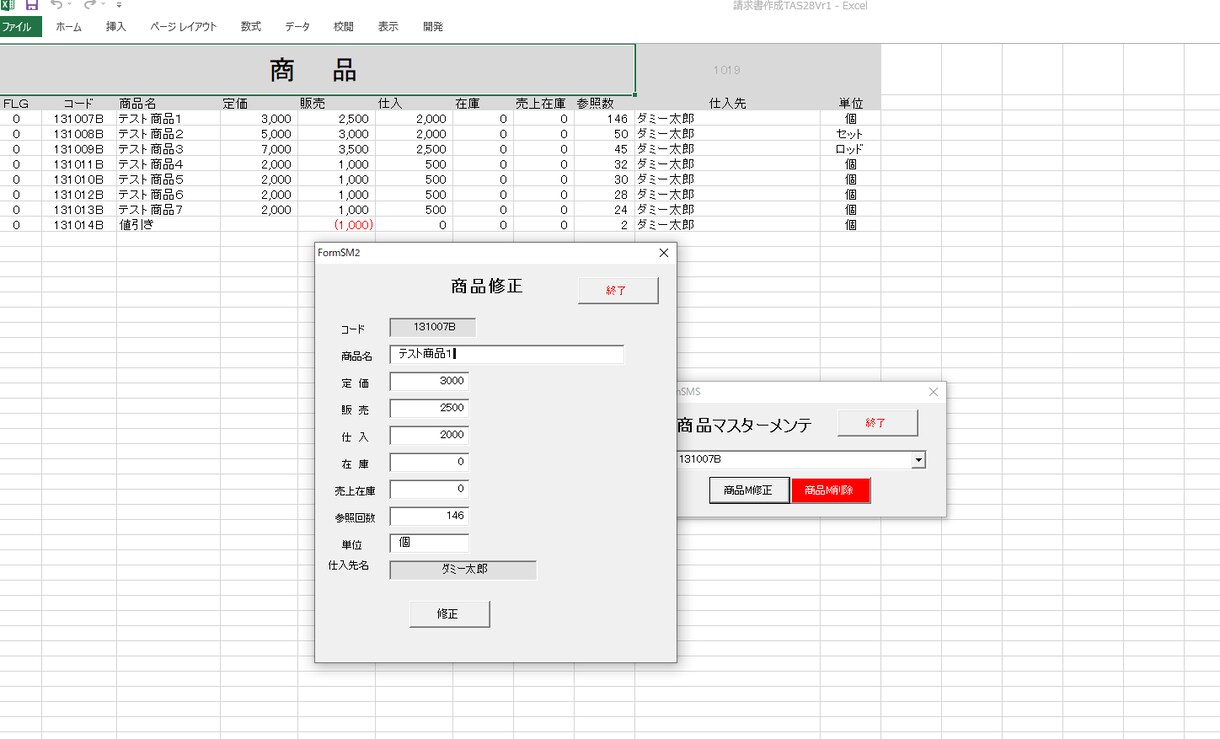Image resolution: width=1220 pixels, height=739 pixels.
Task: Click the 単位 field containing 個
Action: pos(429,543)
